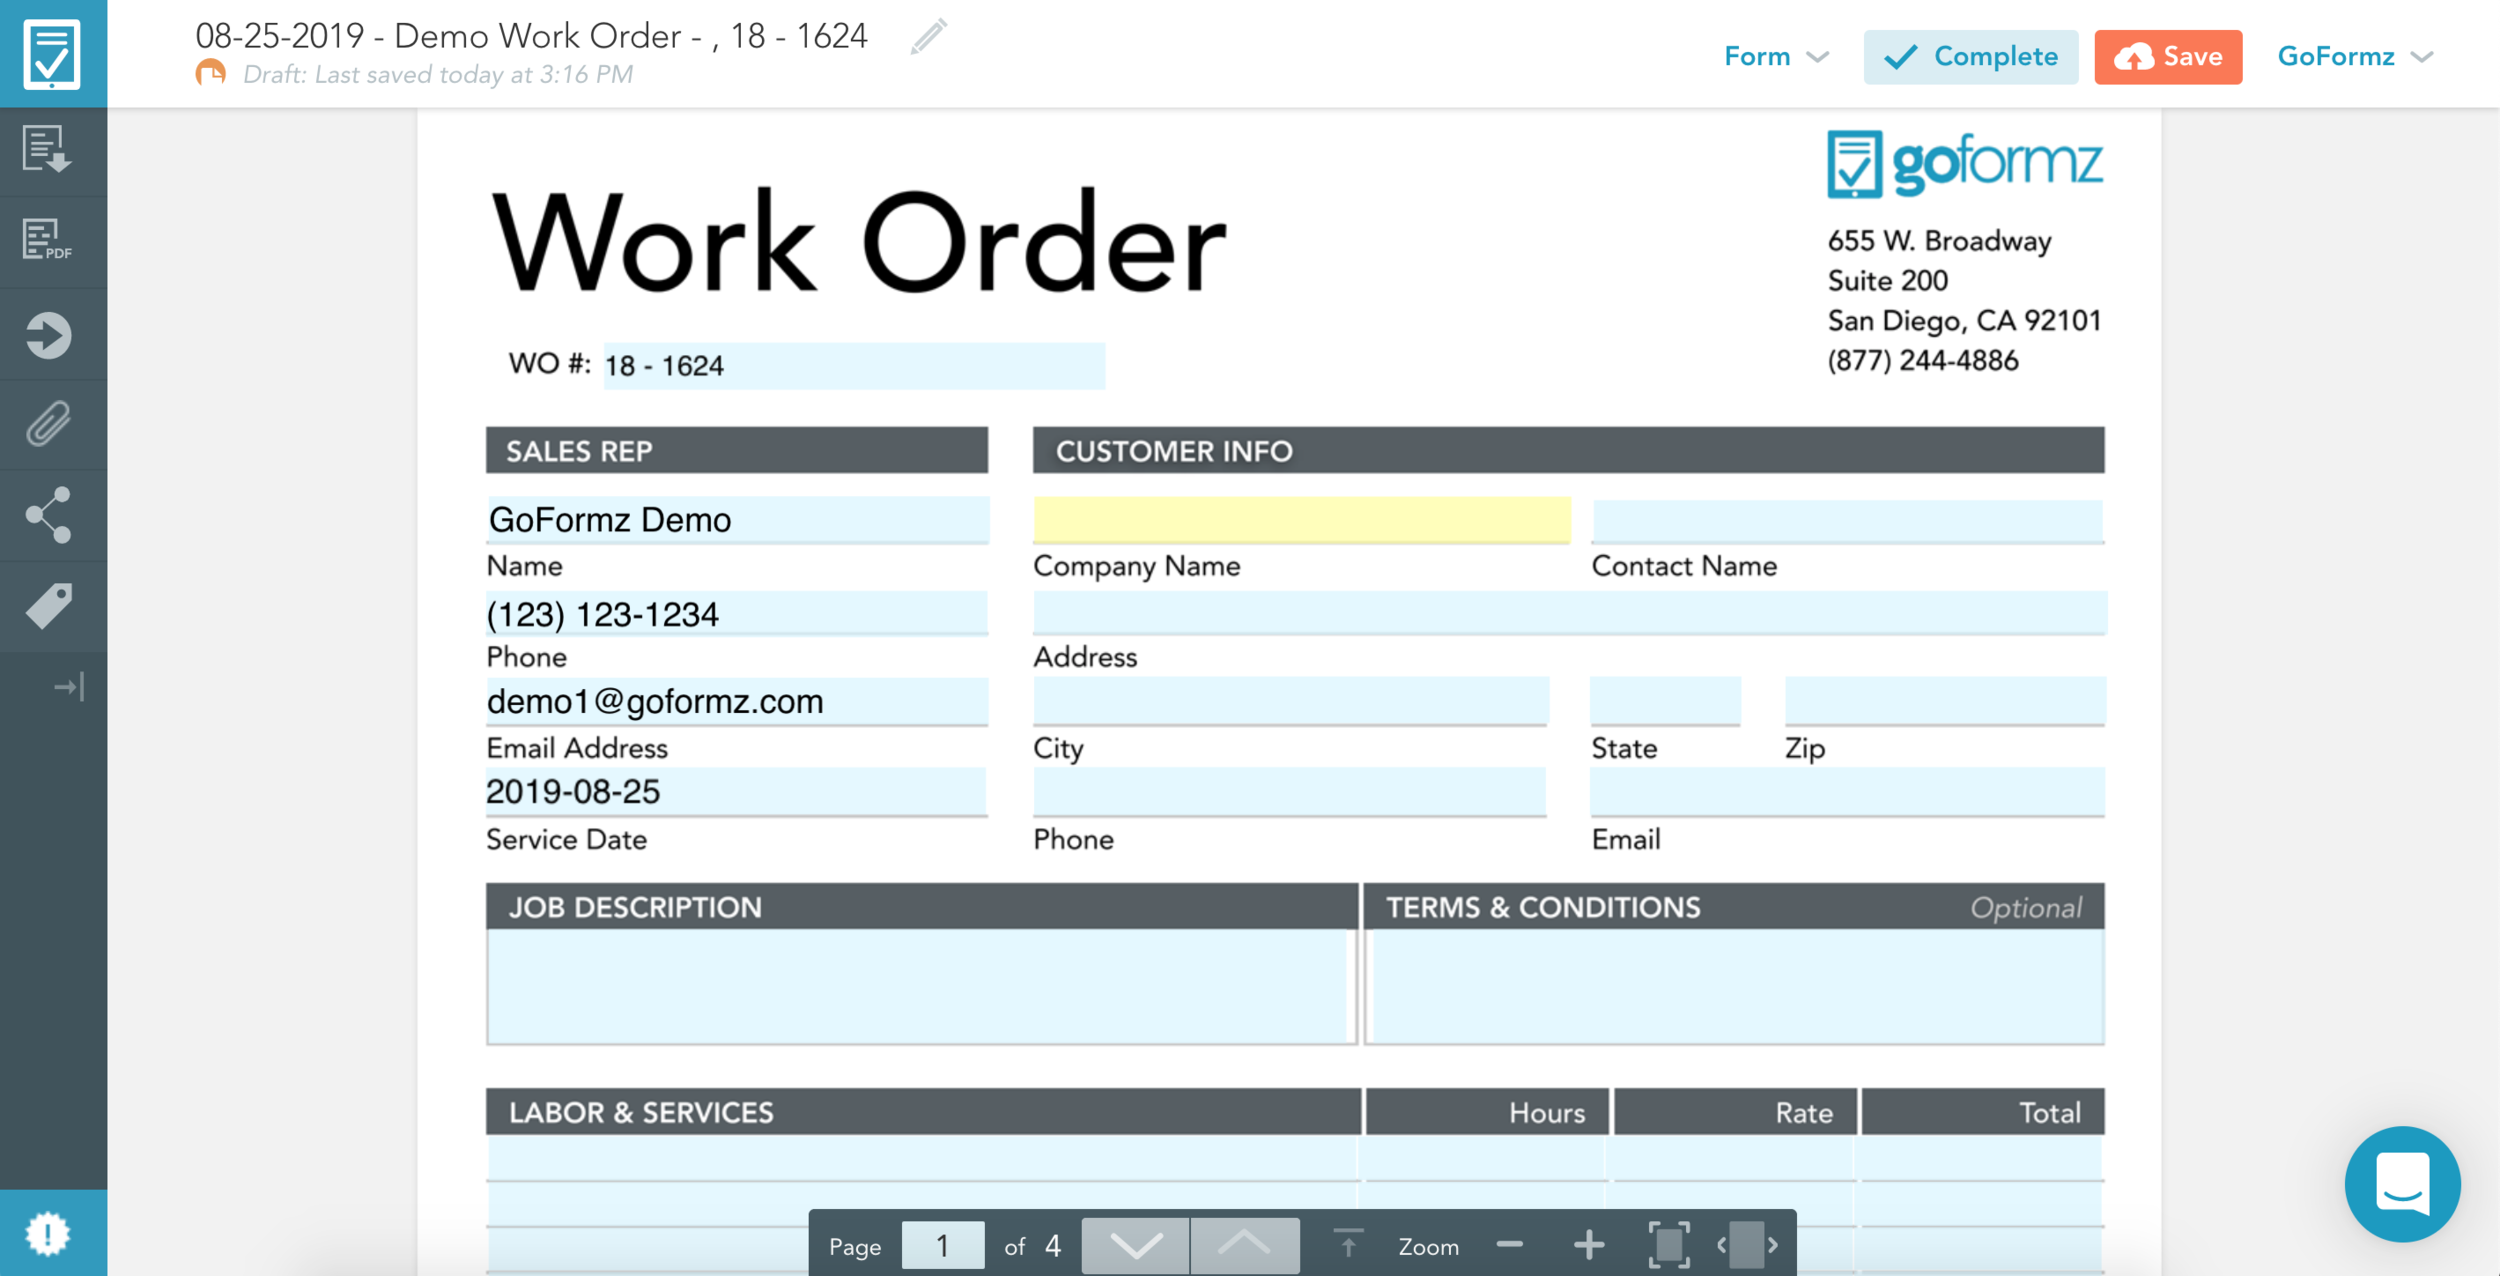Click the form download icon in sidebar
Image resolution: width=2500 pixels, height=1276 pixels.
coord(47,150)
